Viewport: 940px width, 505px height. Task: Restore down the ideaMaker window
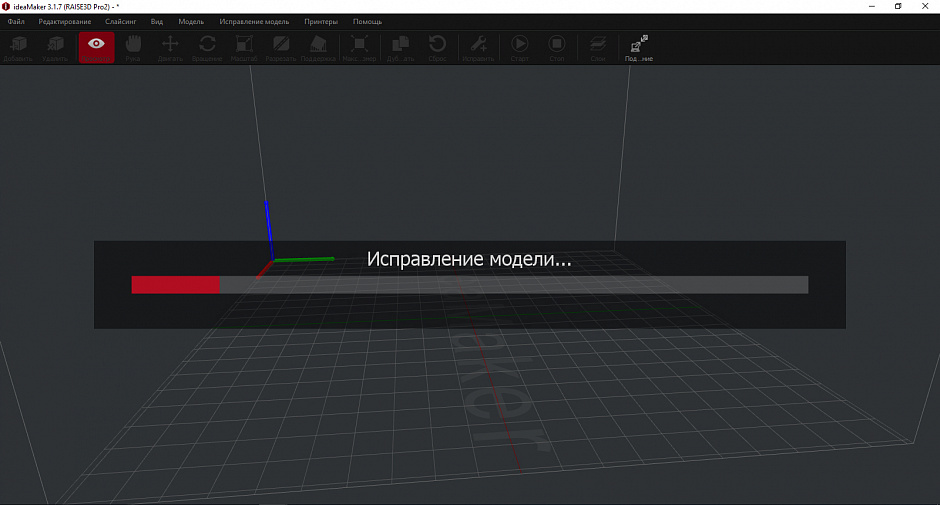898,7
